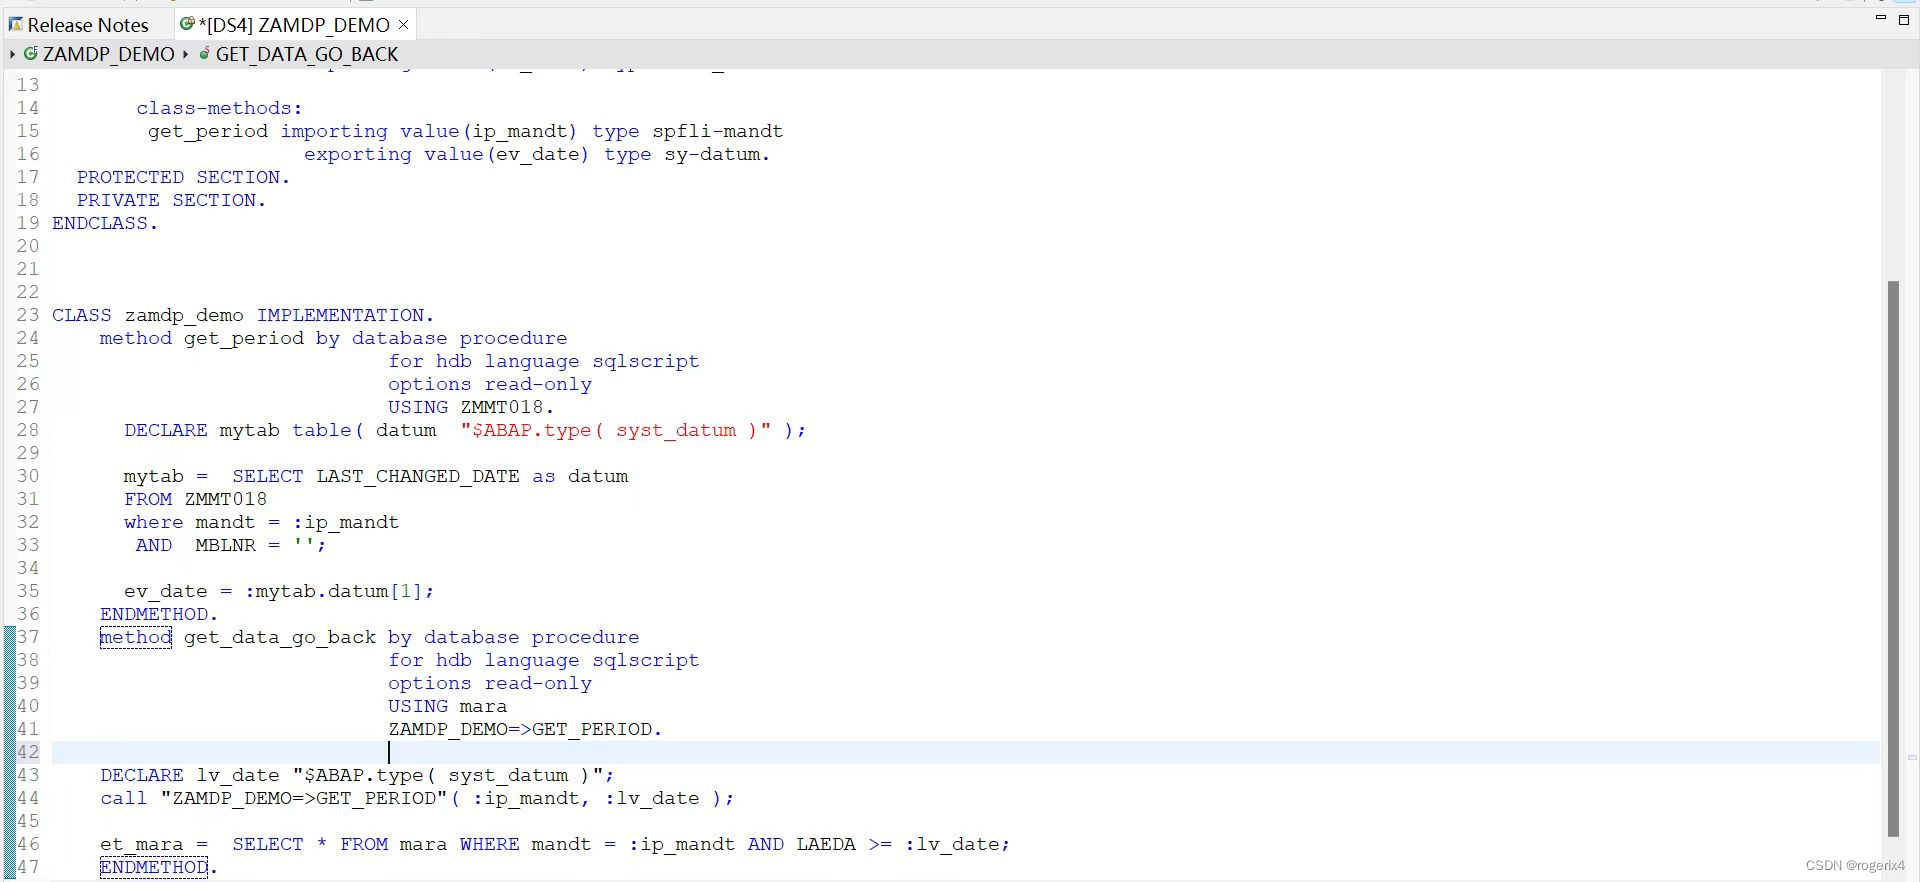Click the Release Notes tab icon
Screen dimensions: 1920x882
pyautogui.click(x=15, y=24)
